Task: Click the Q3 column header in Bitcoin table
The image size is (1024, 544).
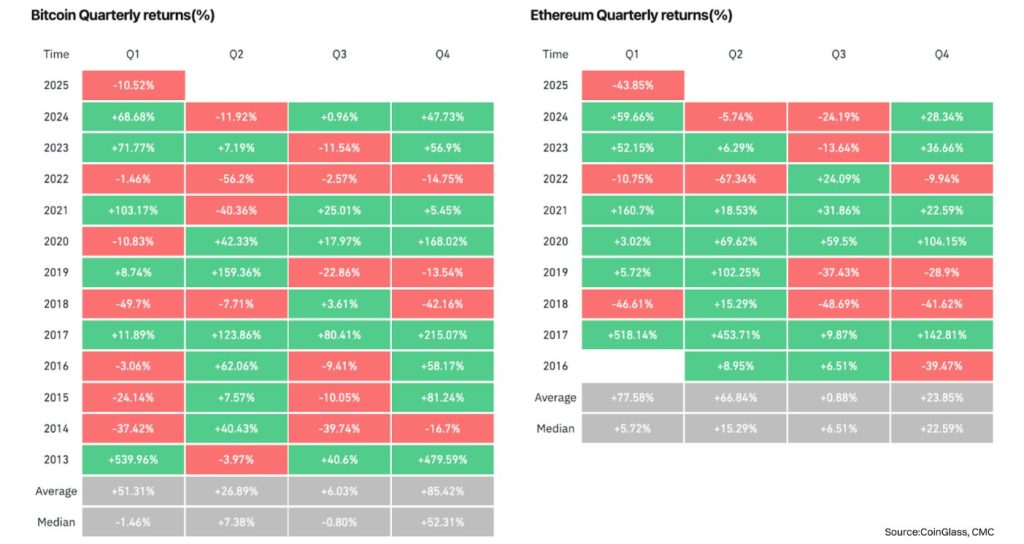Action: [x=339, y=54]
